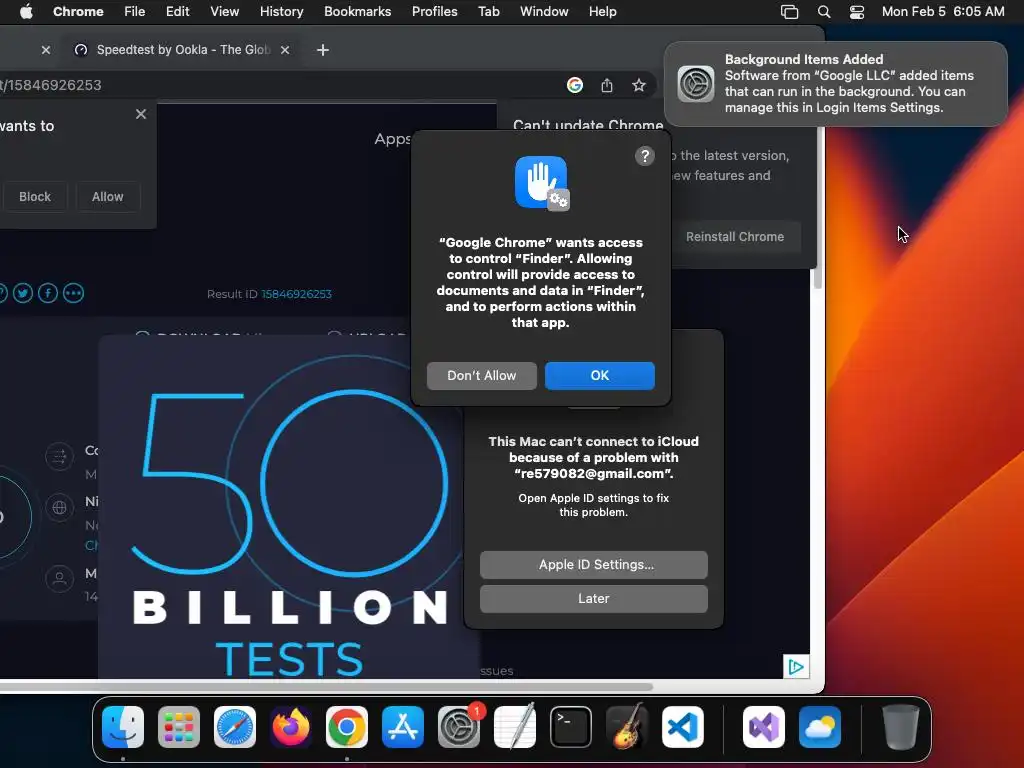Click the 50 Billion Tests ad banner

287,506
